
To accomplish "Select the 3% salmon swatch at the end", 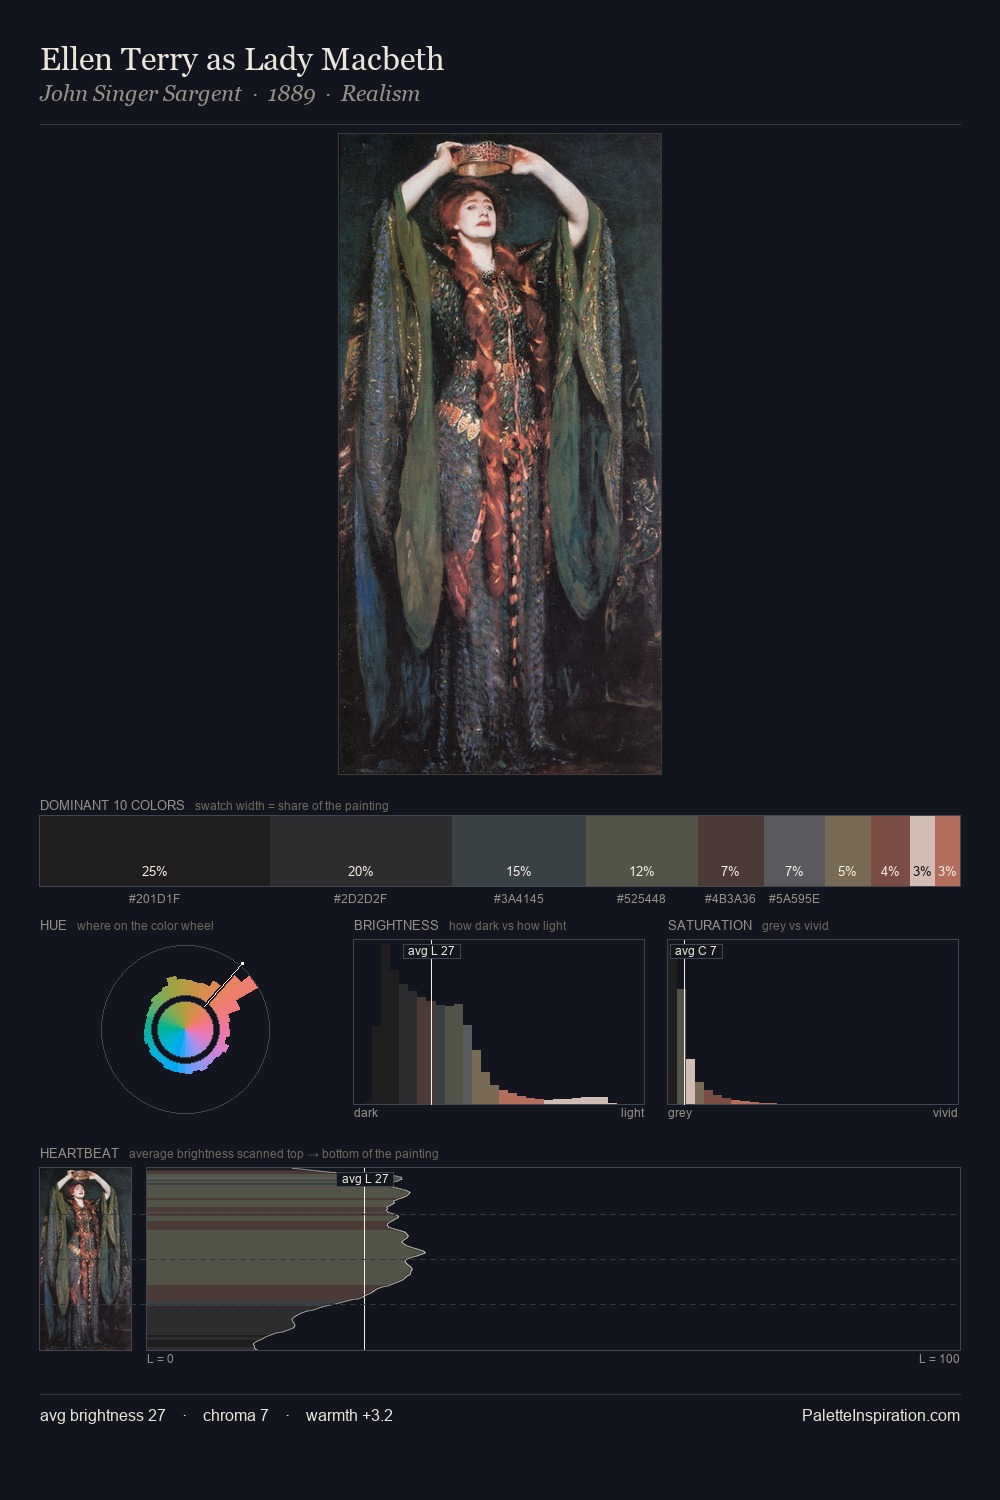I will pos(947,851).
